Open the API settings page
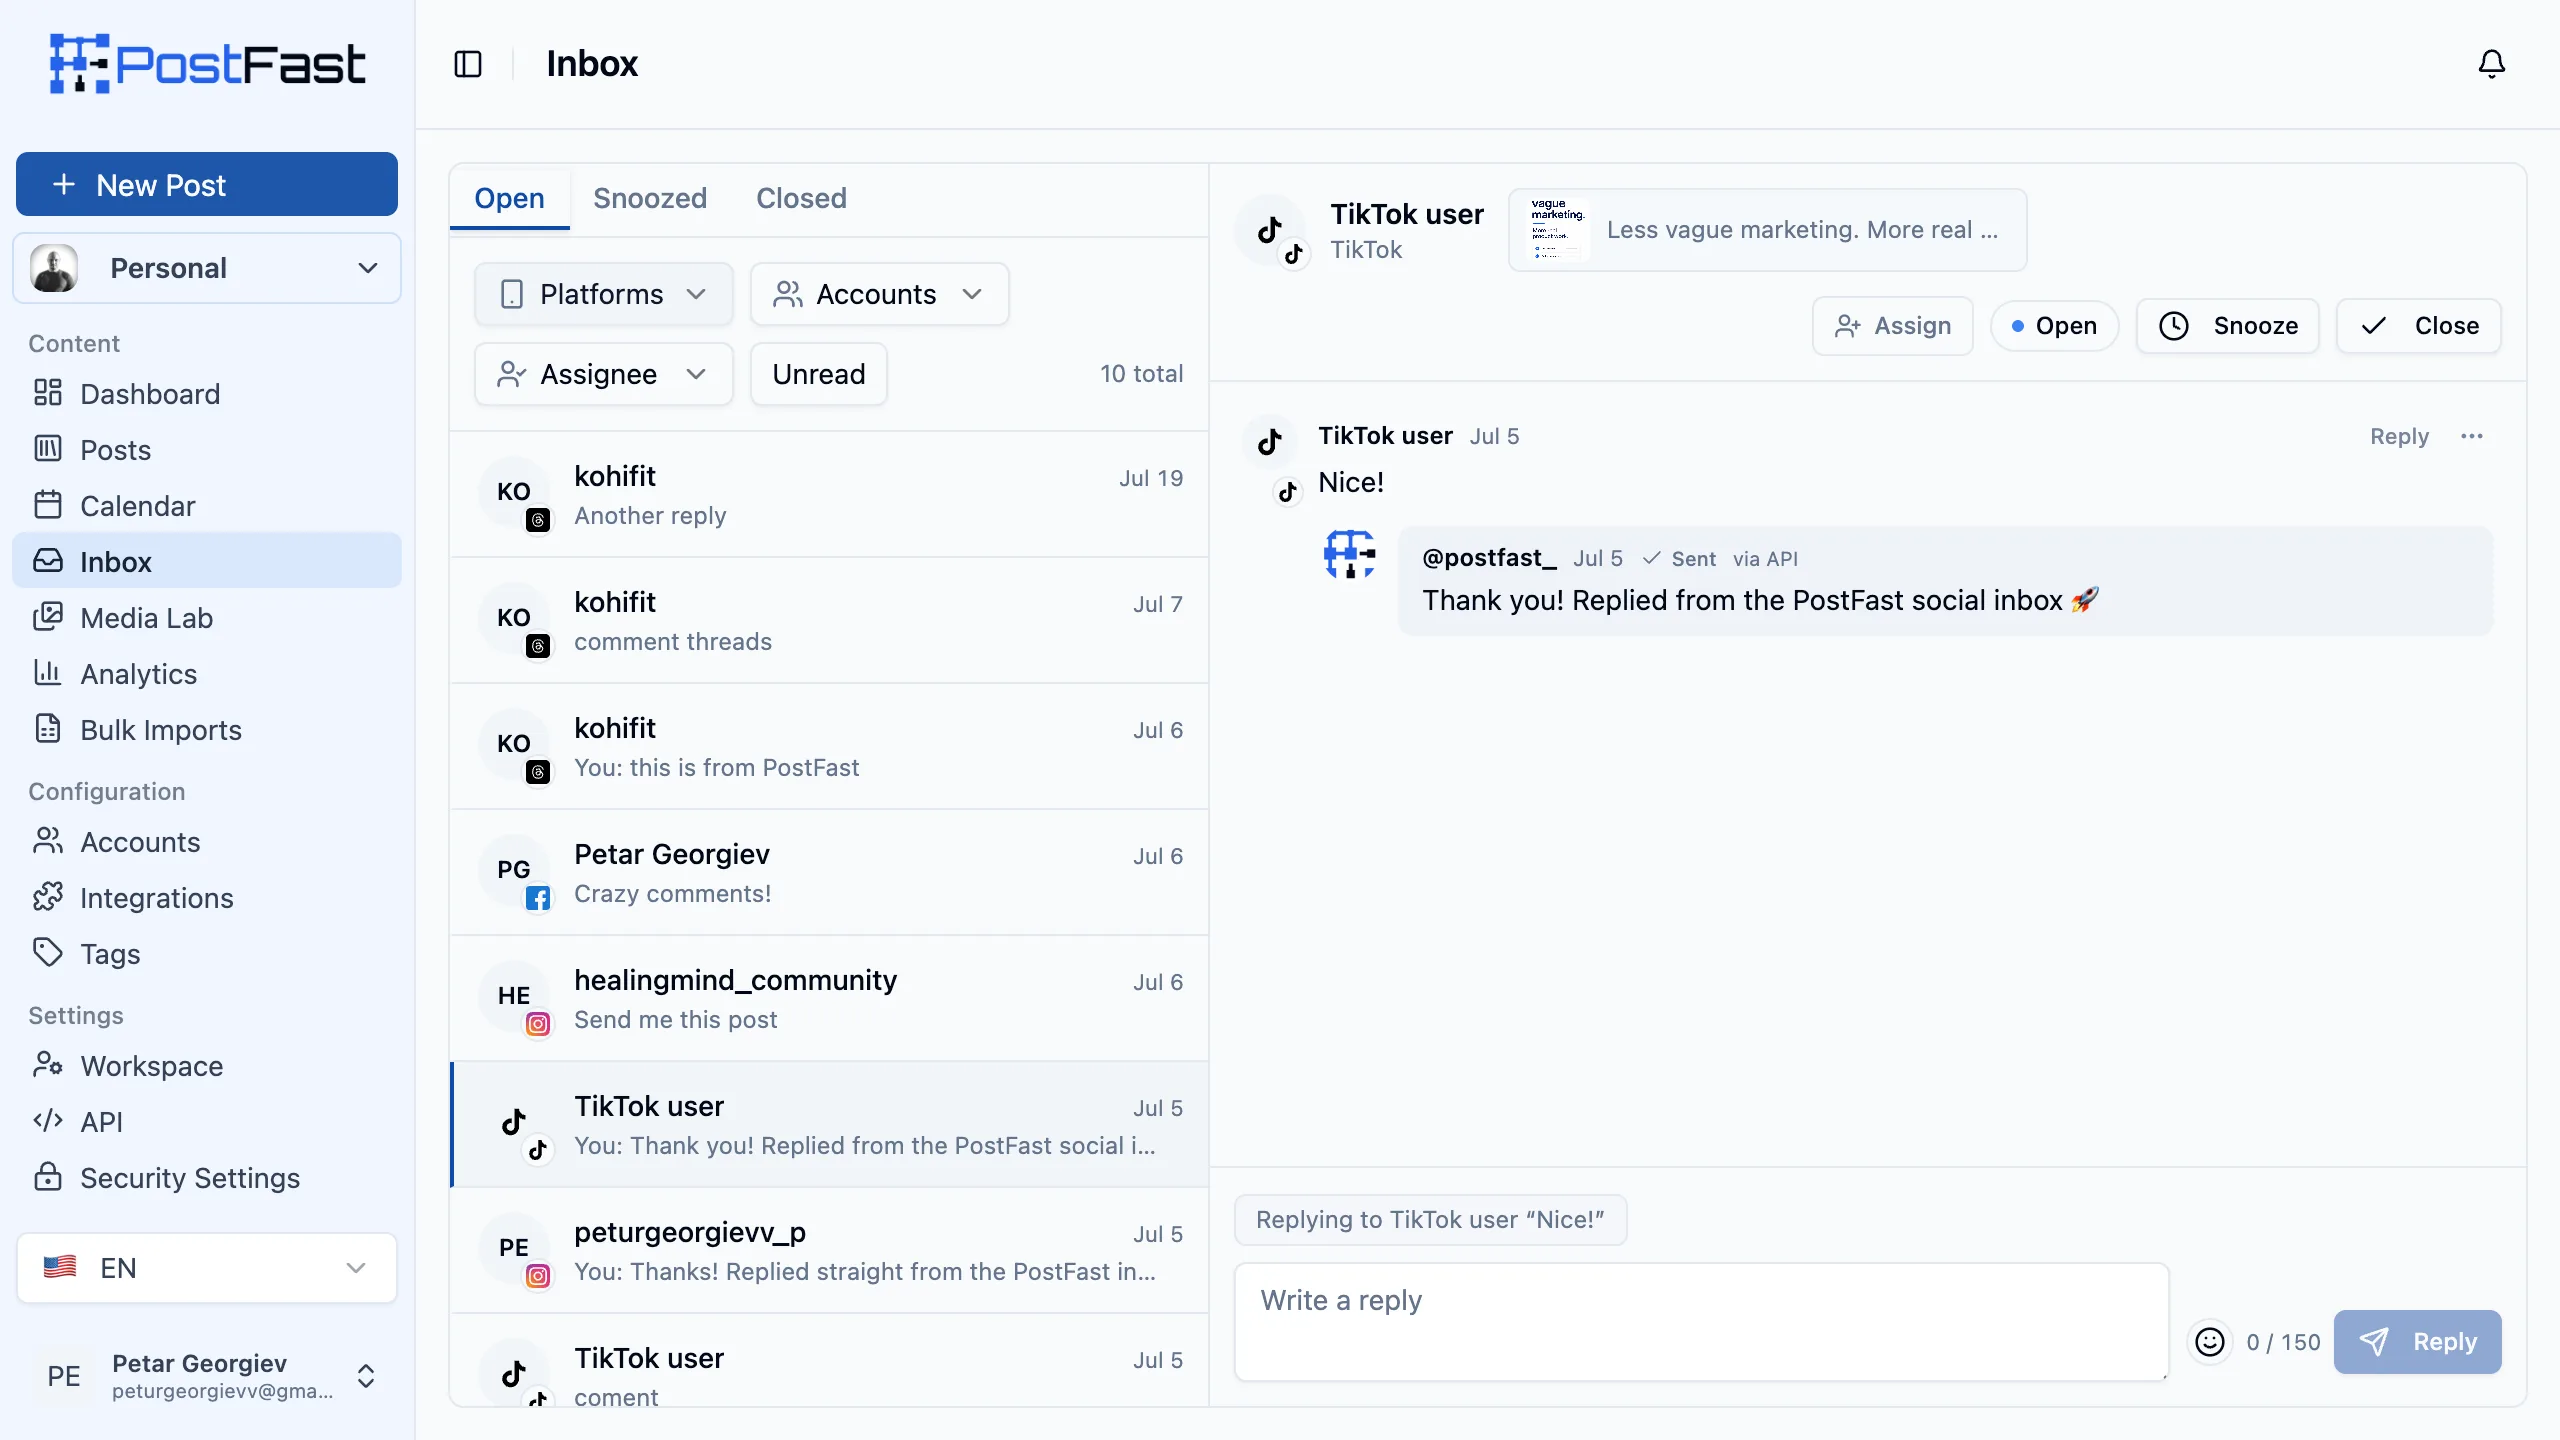 point(207,1122)
